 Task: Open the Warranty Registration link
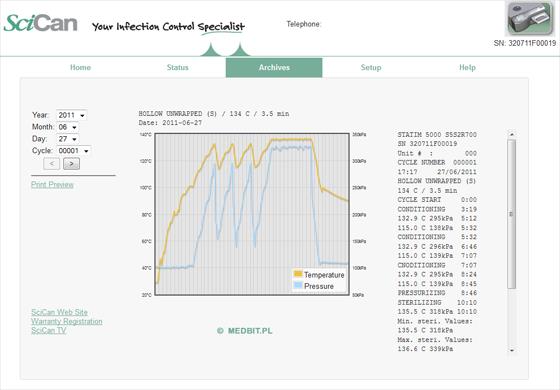point(66,321)
